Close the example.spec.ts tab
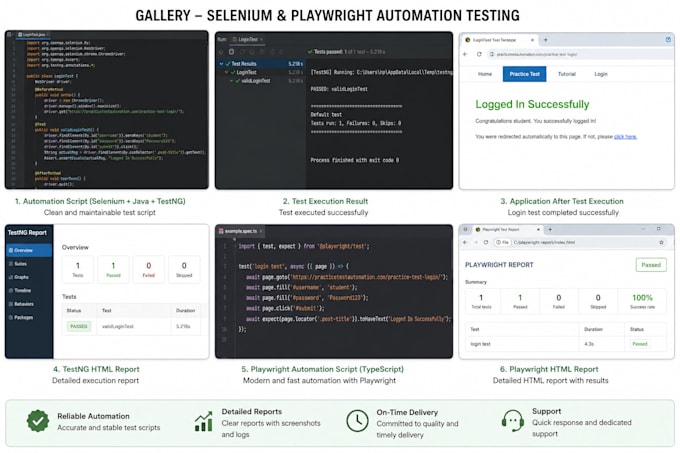 (x=261, y=231)
